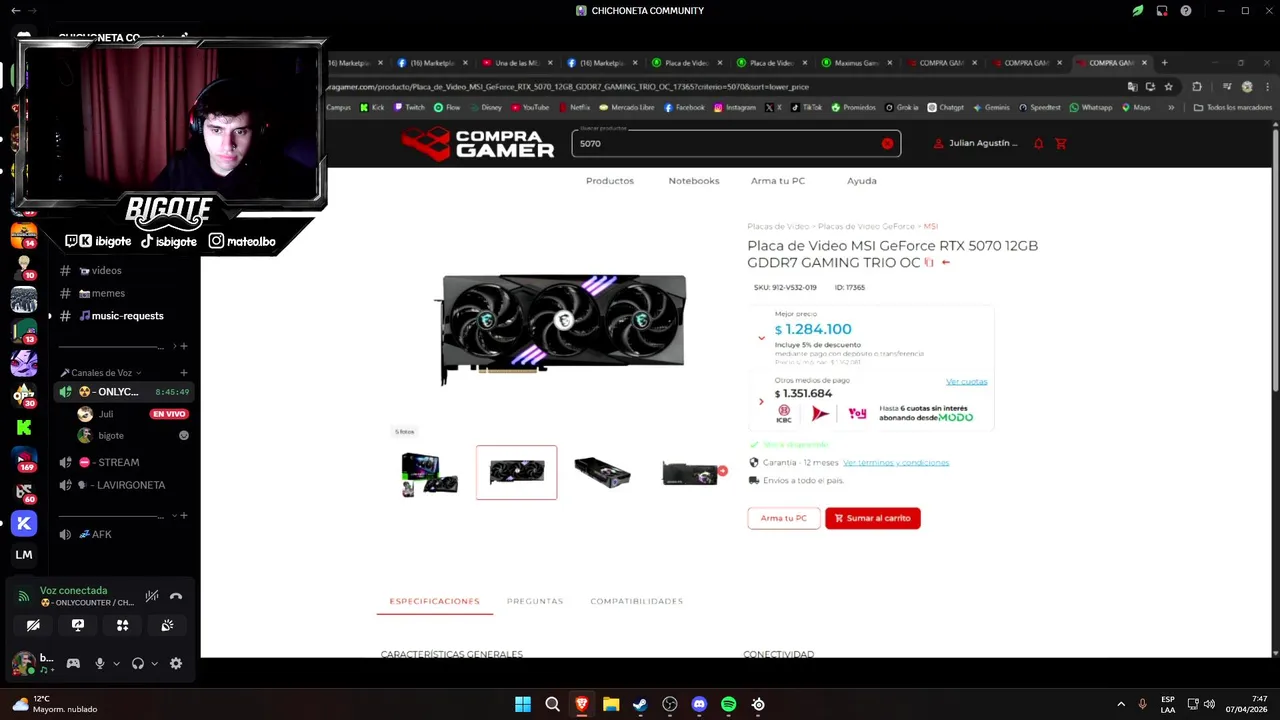
Task: Open microphone input options dropdown in Discord
Action: (x=116, y=663)
